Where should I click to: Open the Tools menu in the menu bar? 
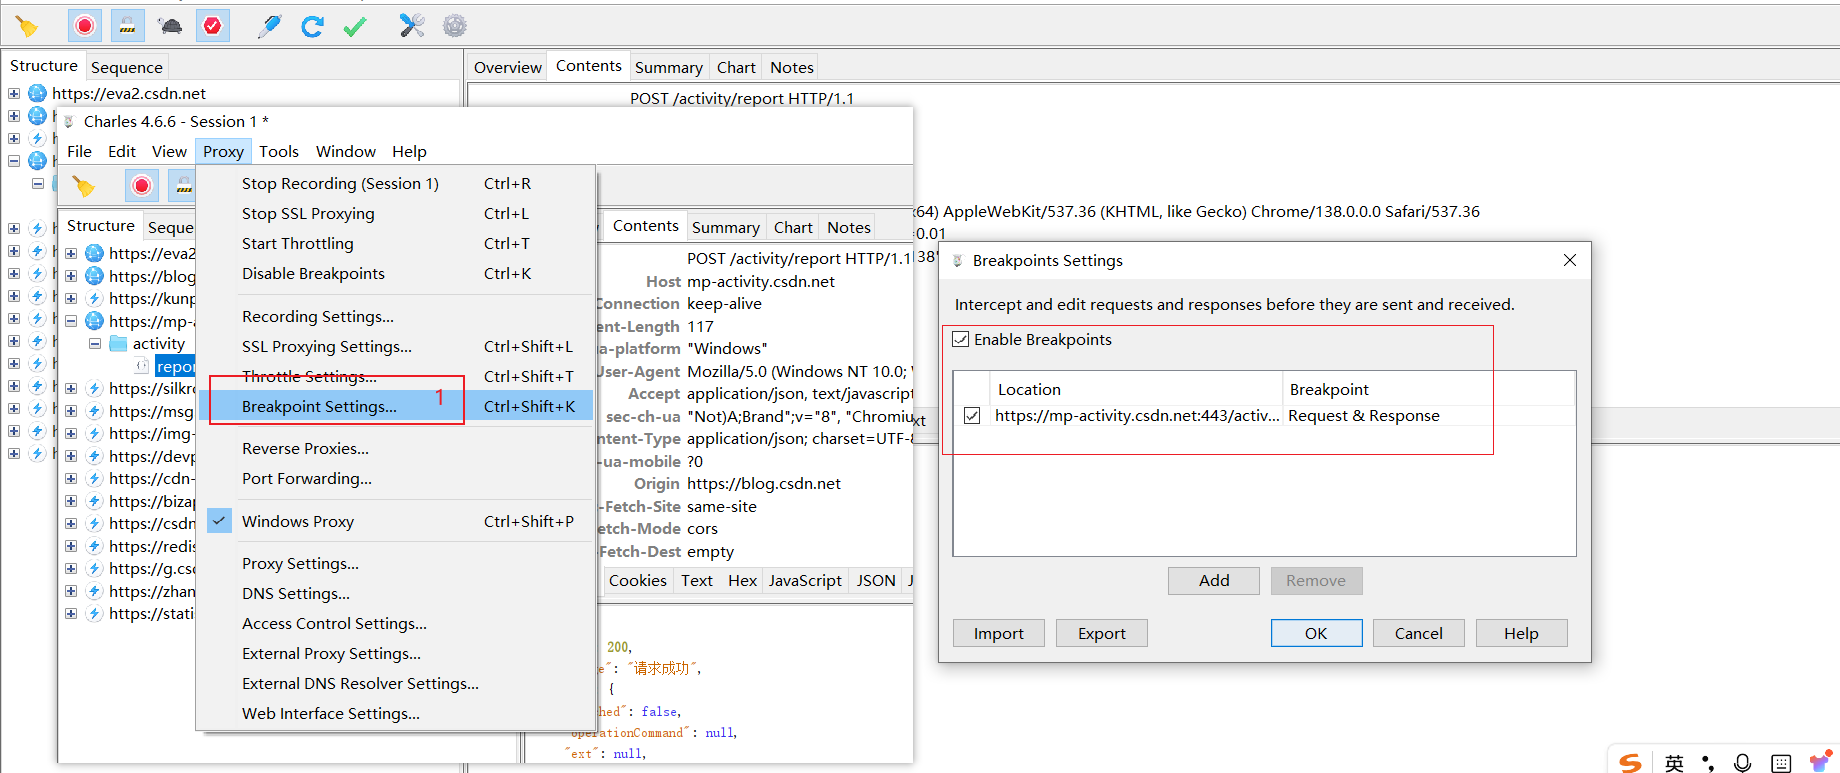(x=279, y=151)
